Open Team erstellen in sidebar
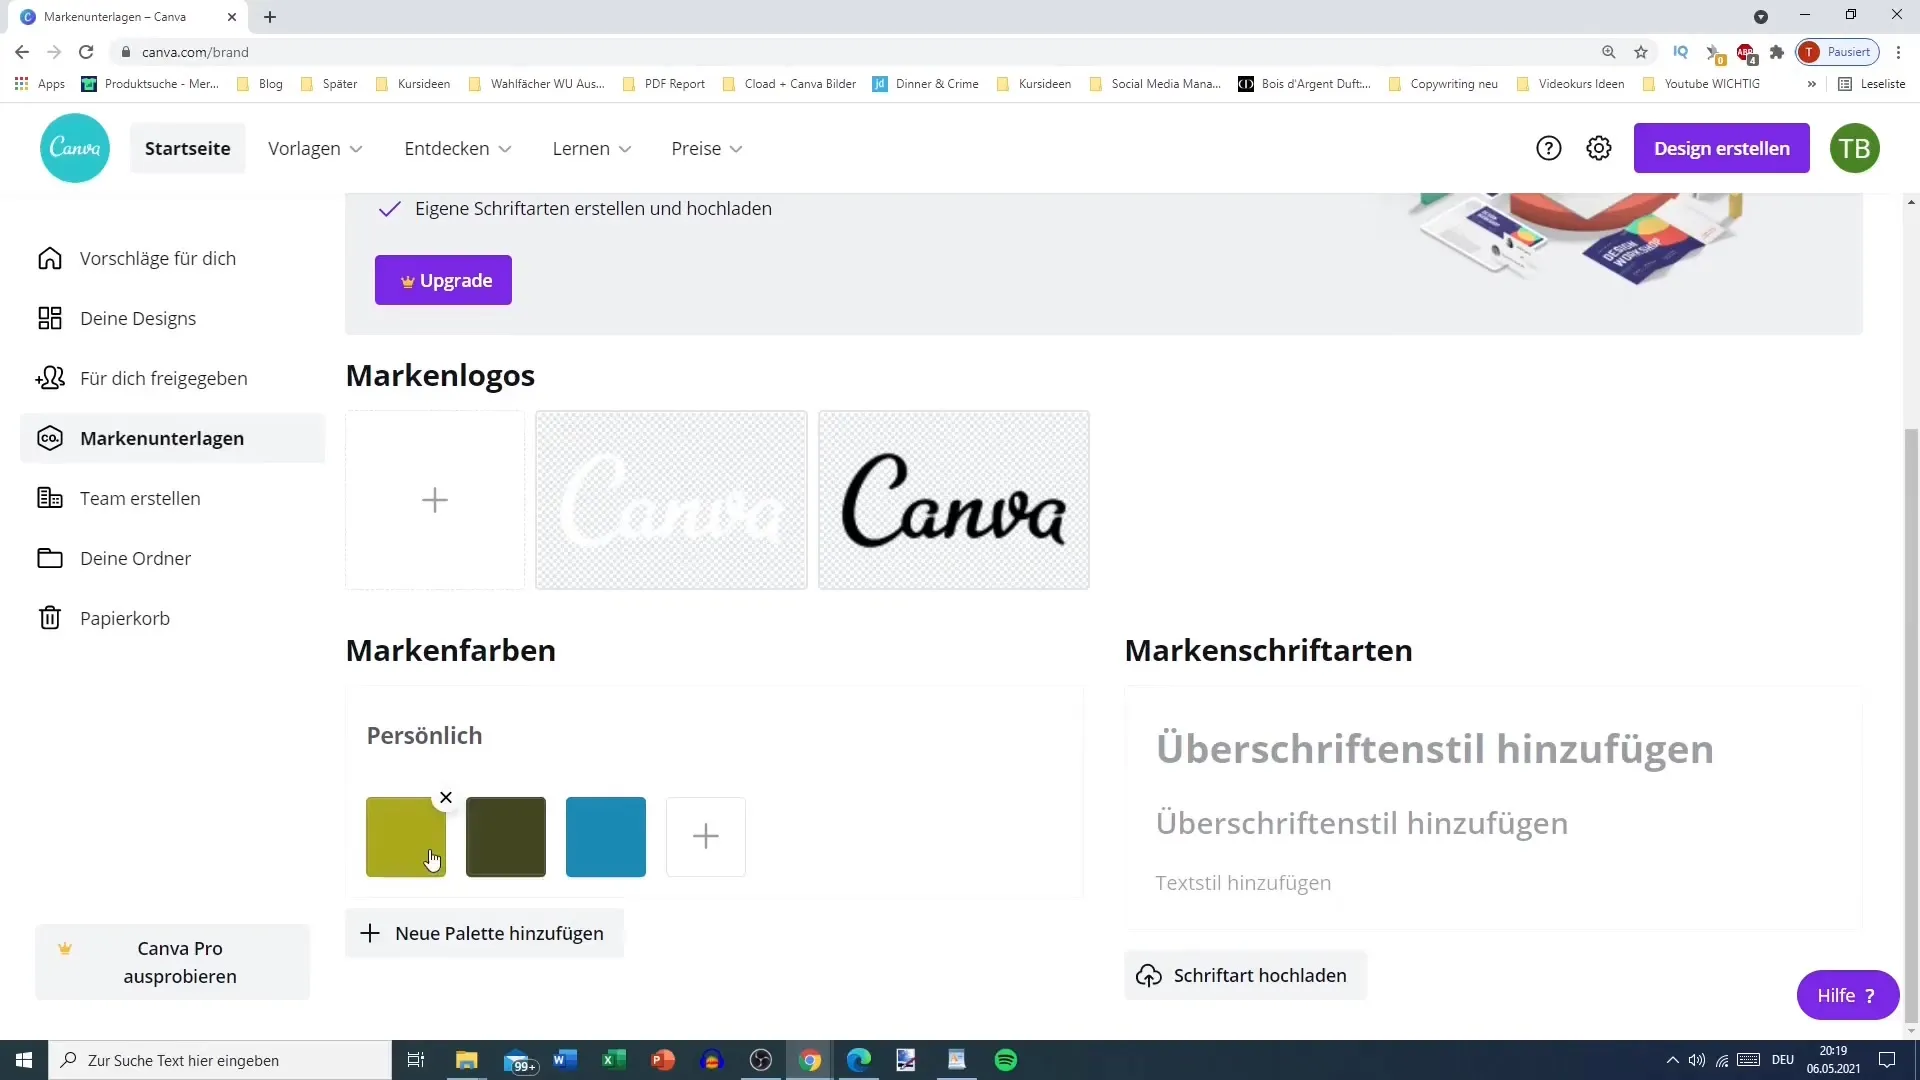 click(172, 498)
